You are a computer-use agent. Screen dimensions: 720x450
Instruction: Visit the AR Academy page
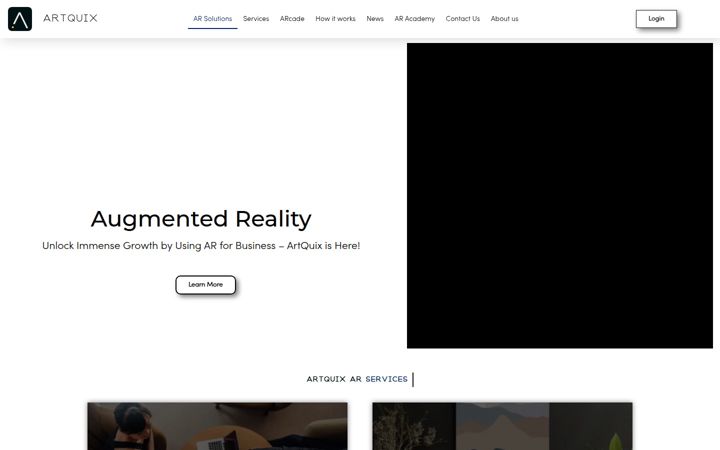tap(415, 19)
